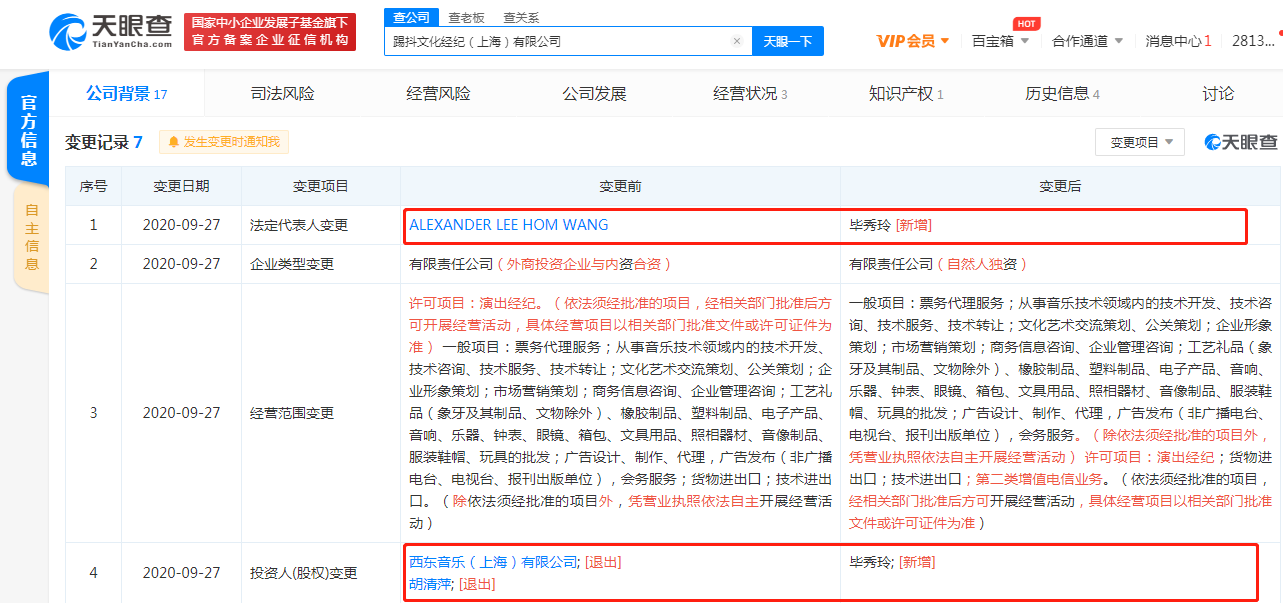Viewport: 1283px width, 603px height.
Task: Click the TianYanCha logo beside the 变更项目 dropdown
Action: tap(1240, 142)
